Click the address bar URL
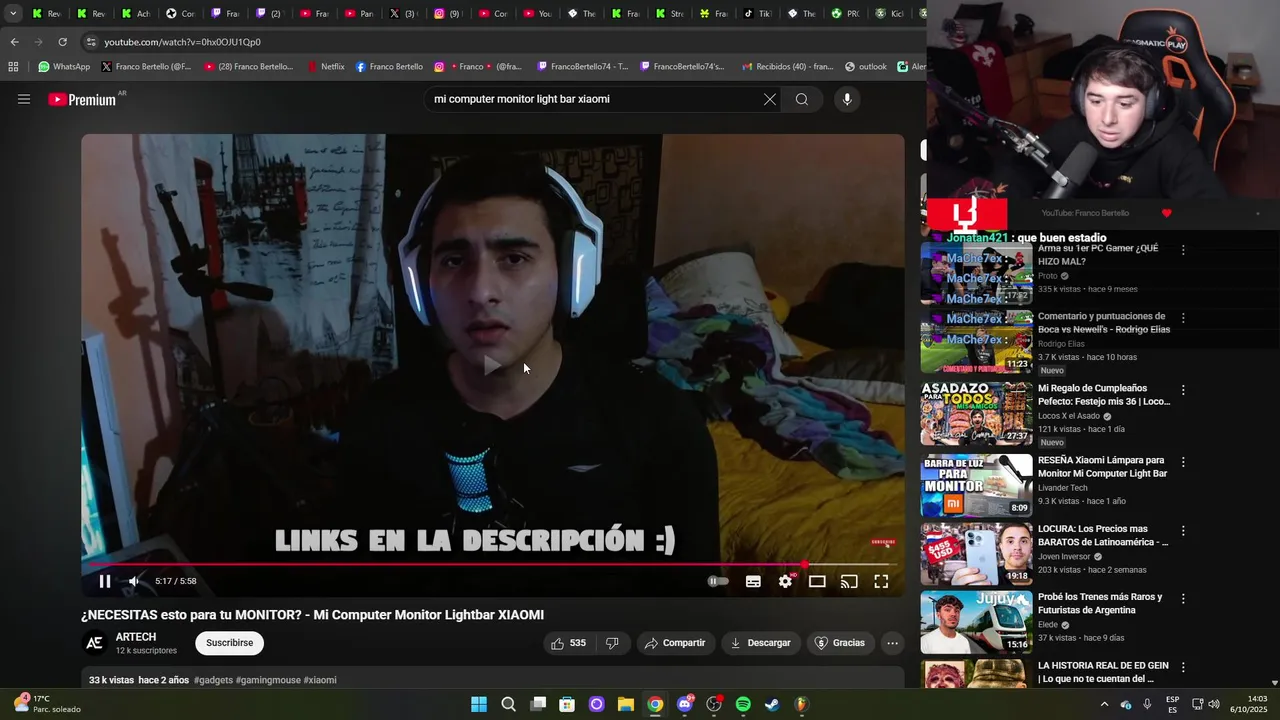 pos(182,42)
